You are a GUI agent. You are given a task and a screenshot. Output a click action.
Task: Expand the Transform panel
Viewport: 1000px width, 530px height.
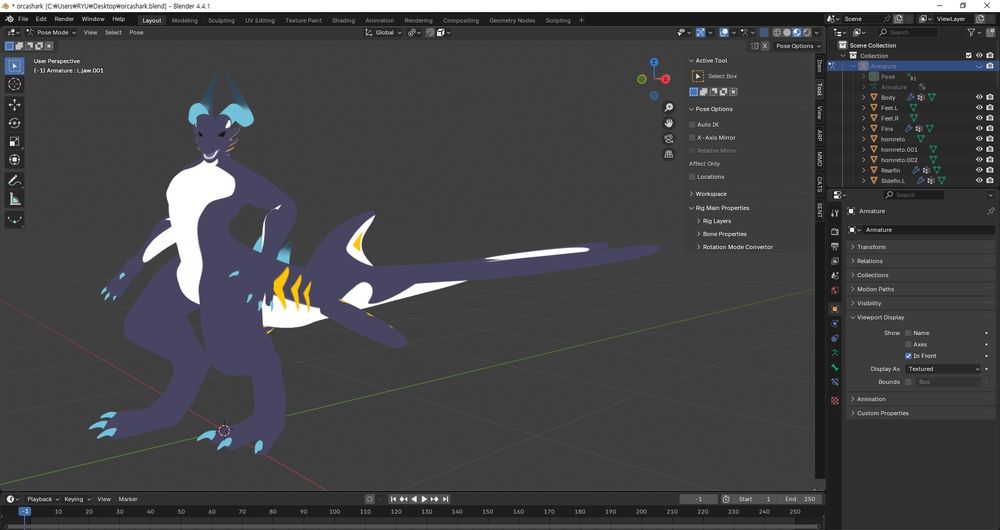coord(921,247)
